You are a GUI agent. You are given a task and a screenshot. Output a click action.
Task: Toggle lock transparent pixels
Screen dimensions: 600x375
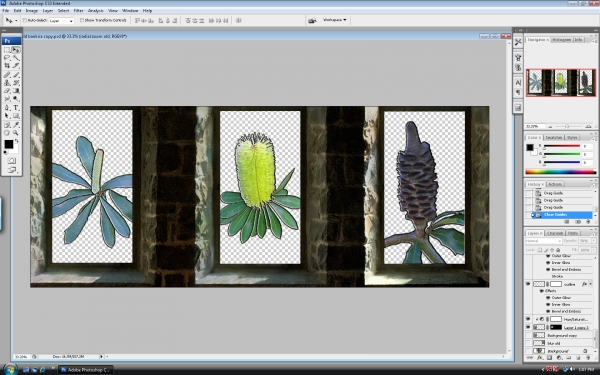540,250
